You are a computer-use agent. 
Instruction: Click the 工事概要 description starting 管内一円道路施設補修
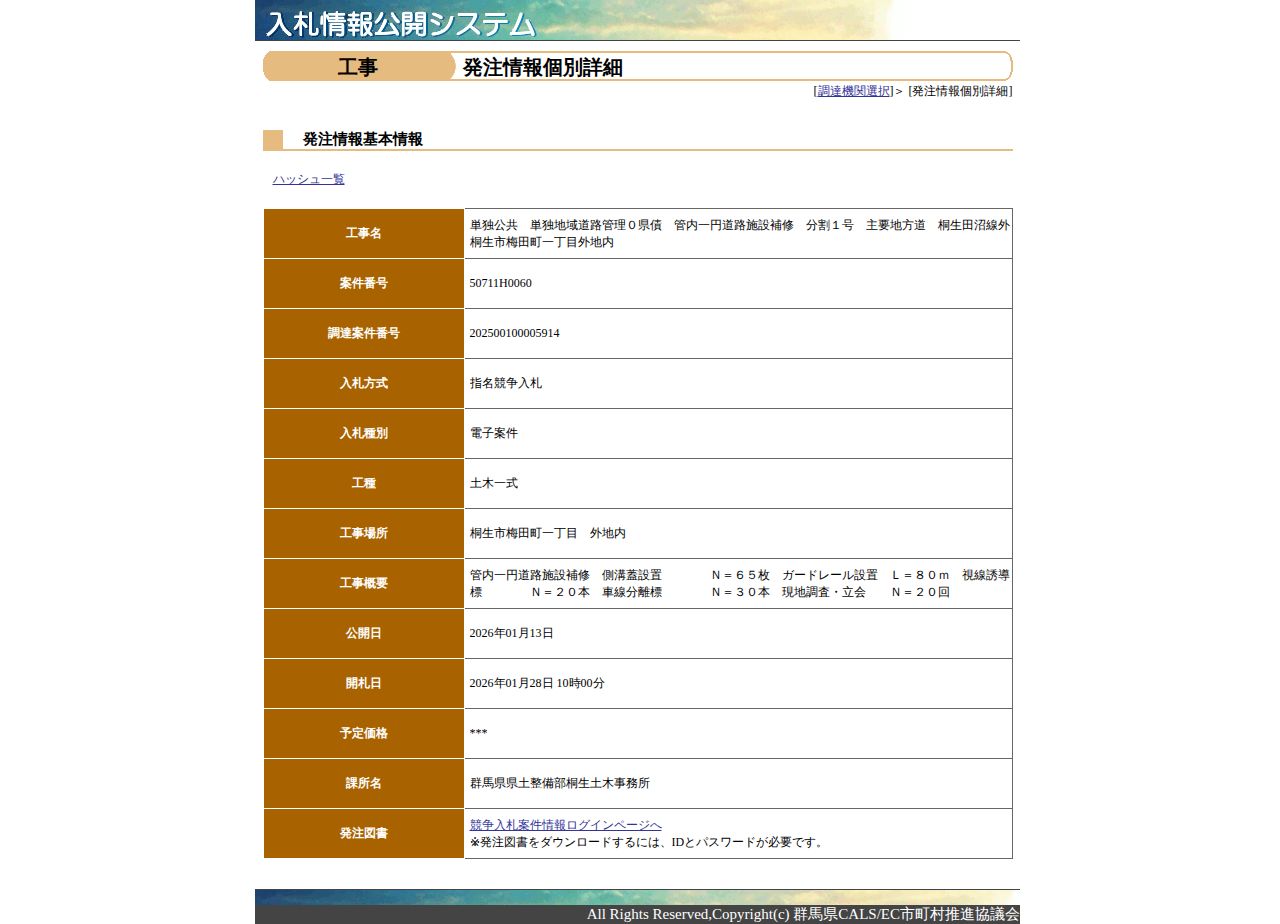click(740, 583)
